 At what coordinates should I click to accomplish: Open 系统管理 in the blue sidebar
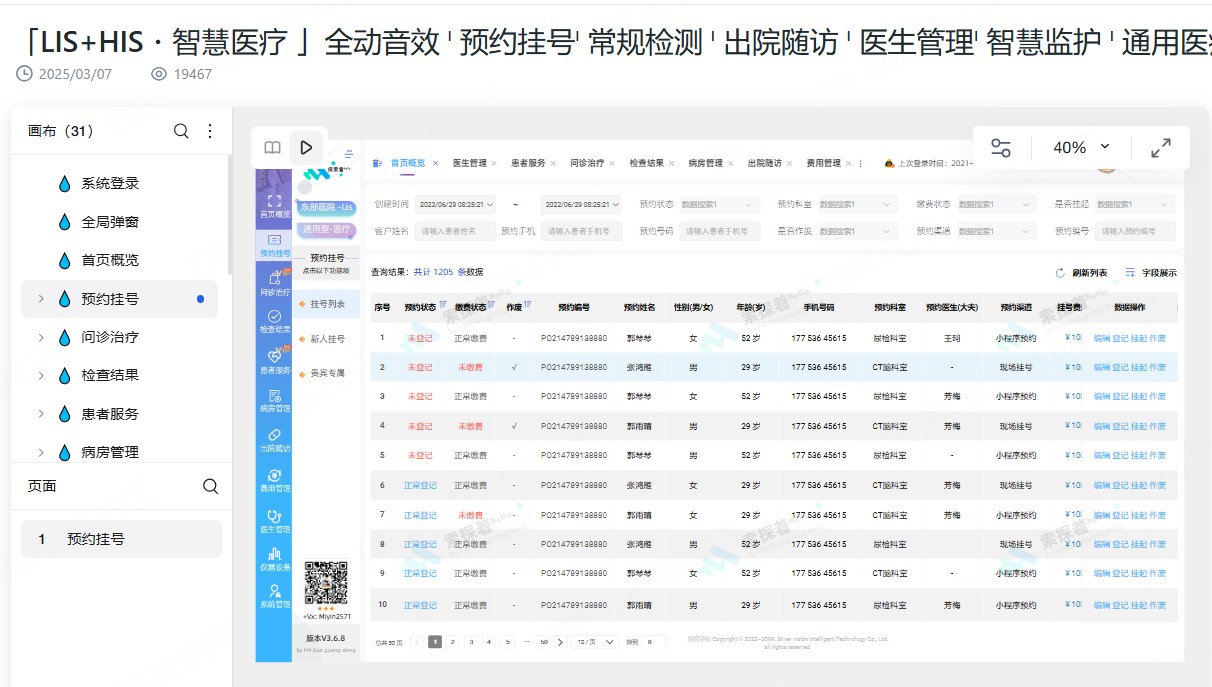(275, 597)
